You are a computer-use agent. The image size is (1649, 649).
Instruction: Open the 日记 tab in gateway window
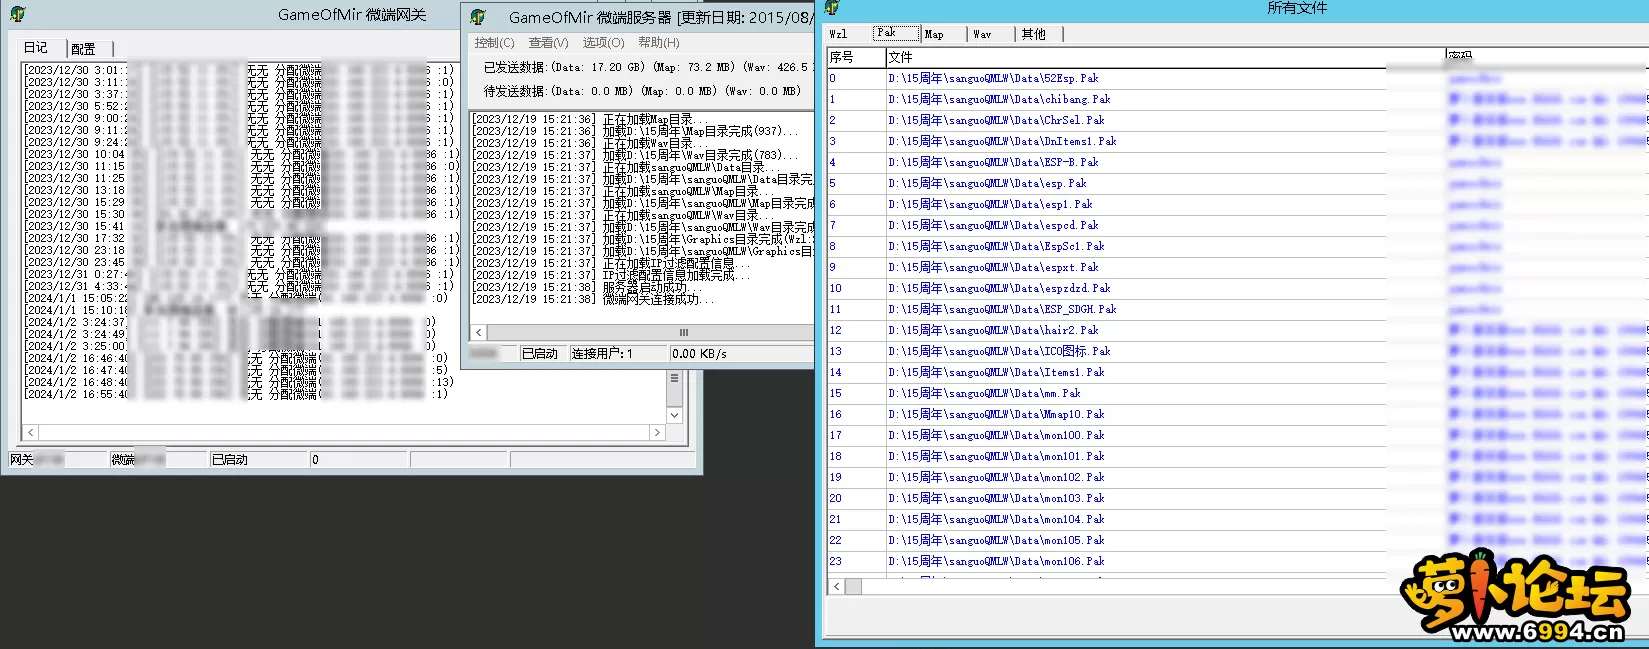click(x=36, y=48)
